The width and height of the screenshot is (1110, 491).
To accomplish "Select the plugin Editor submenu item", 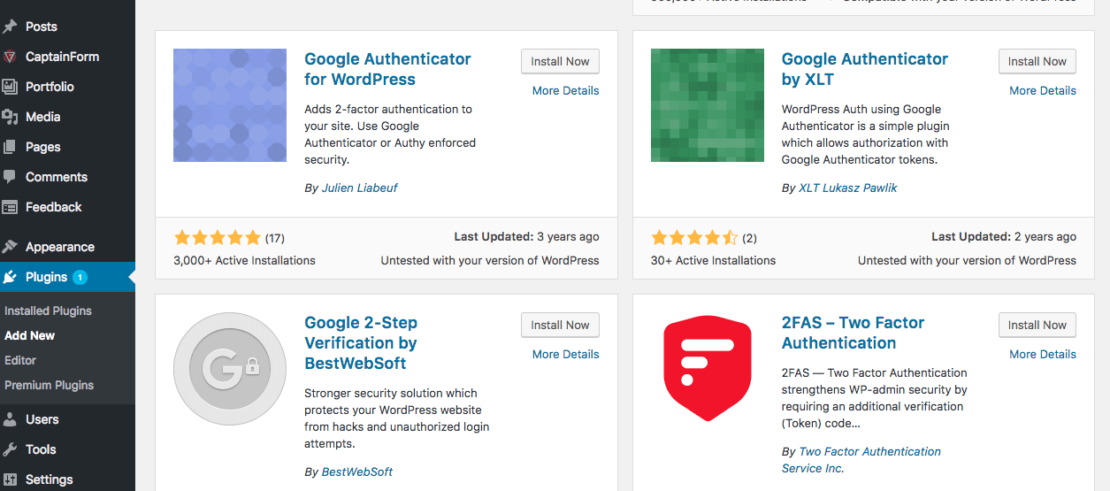I will (20, 360).
